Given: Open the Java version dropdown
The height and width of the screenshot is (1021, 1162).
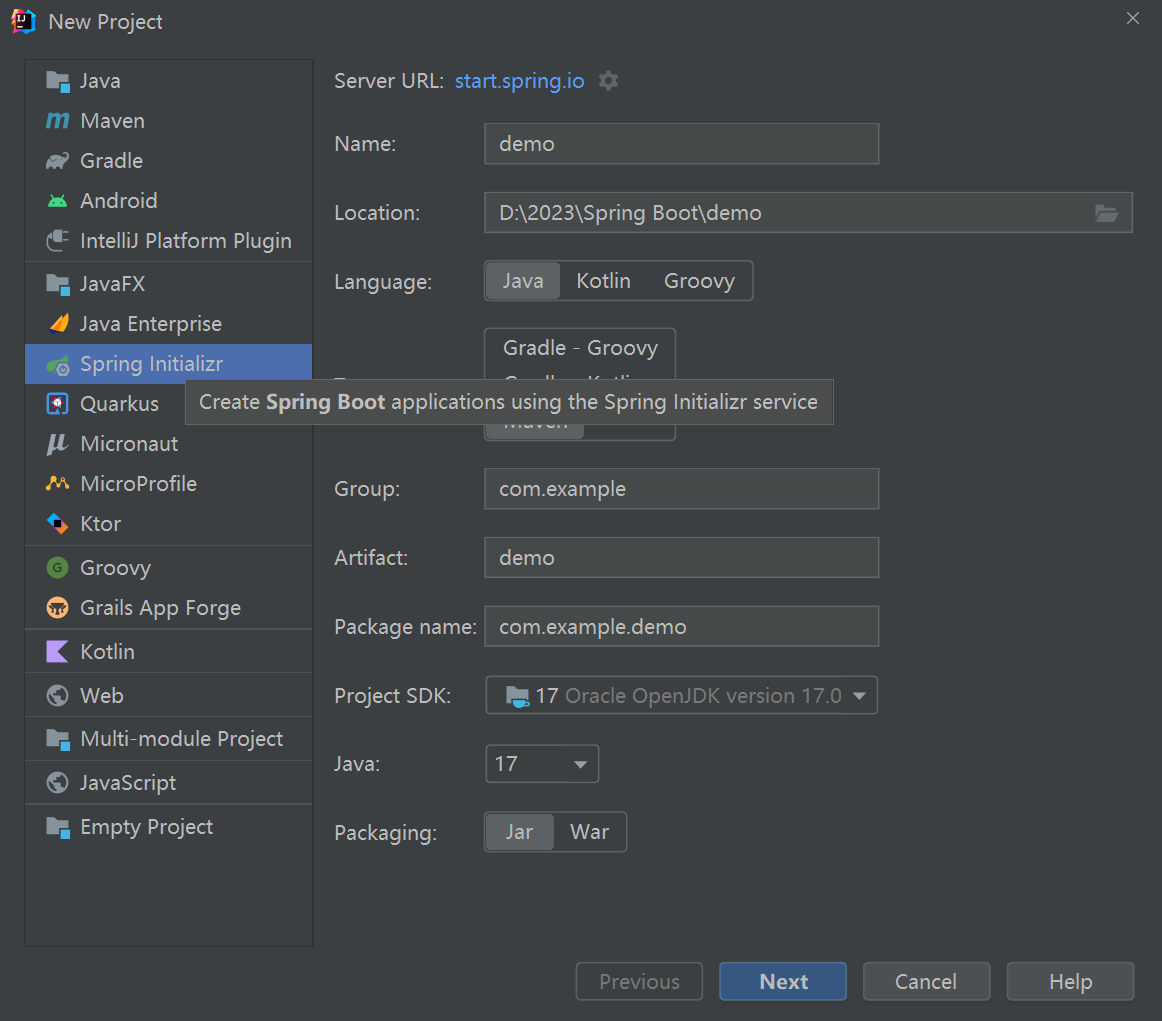Looking at the screenshot, I should [x=580, y=764].
